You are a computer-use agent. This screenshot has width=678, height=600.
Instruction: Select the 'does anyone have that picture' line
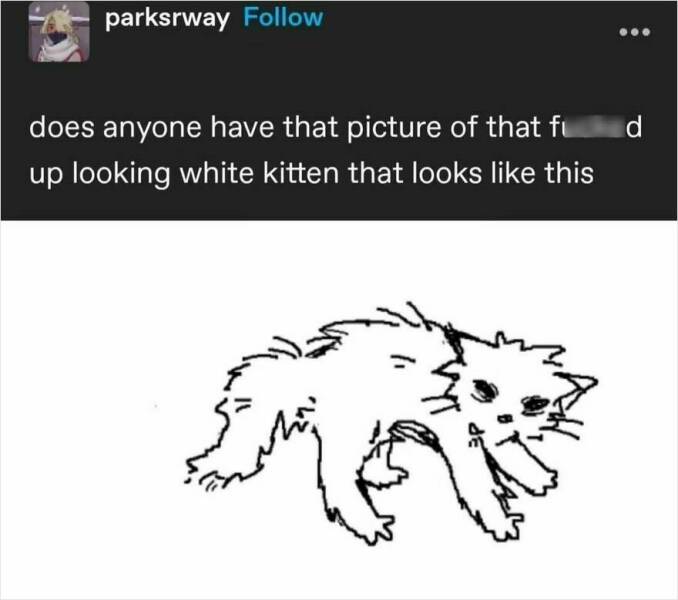pos(336,128)
